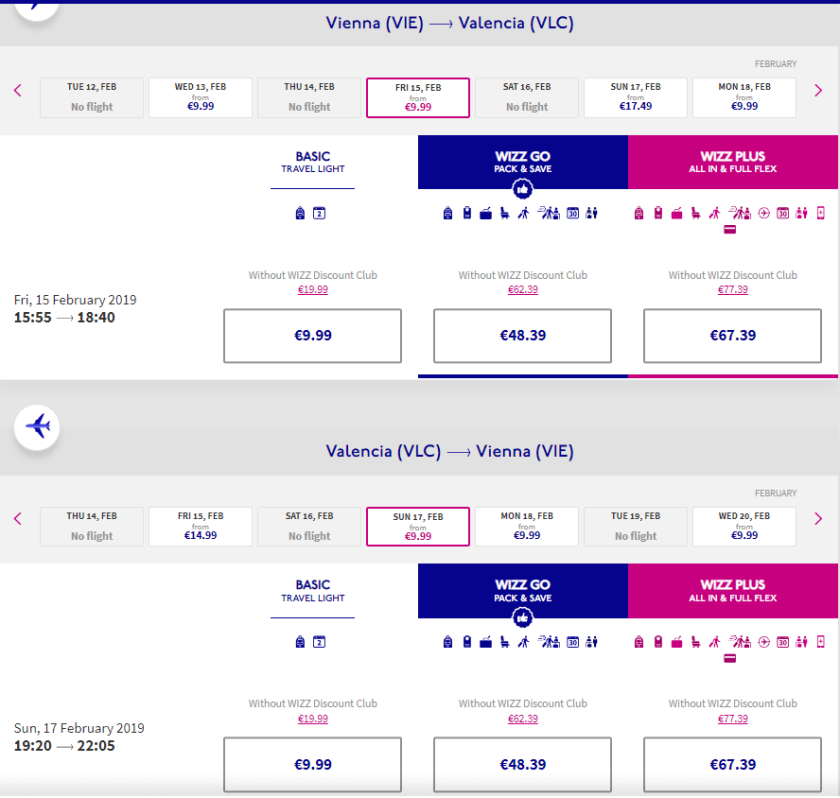
Task: Click the round airplane icon in outbound WIZZ PLUS
Action: [764, 213]
